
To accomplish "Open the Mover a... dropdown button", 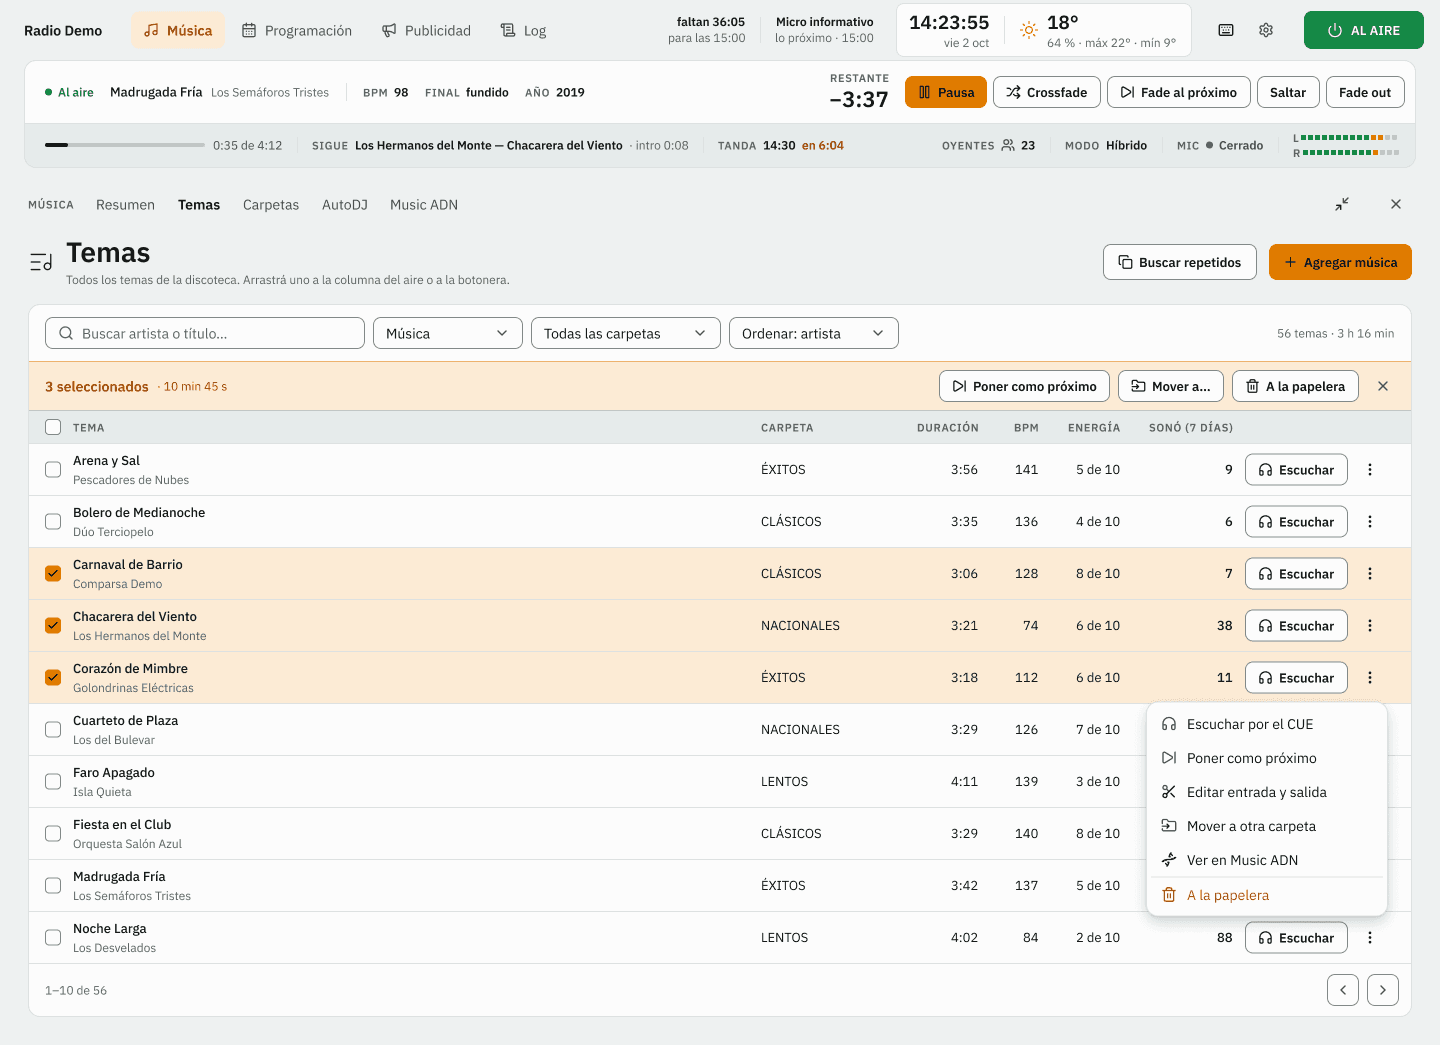I will pyautogui.click(x=1171, y=386).
